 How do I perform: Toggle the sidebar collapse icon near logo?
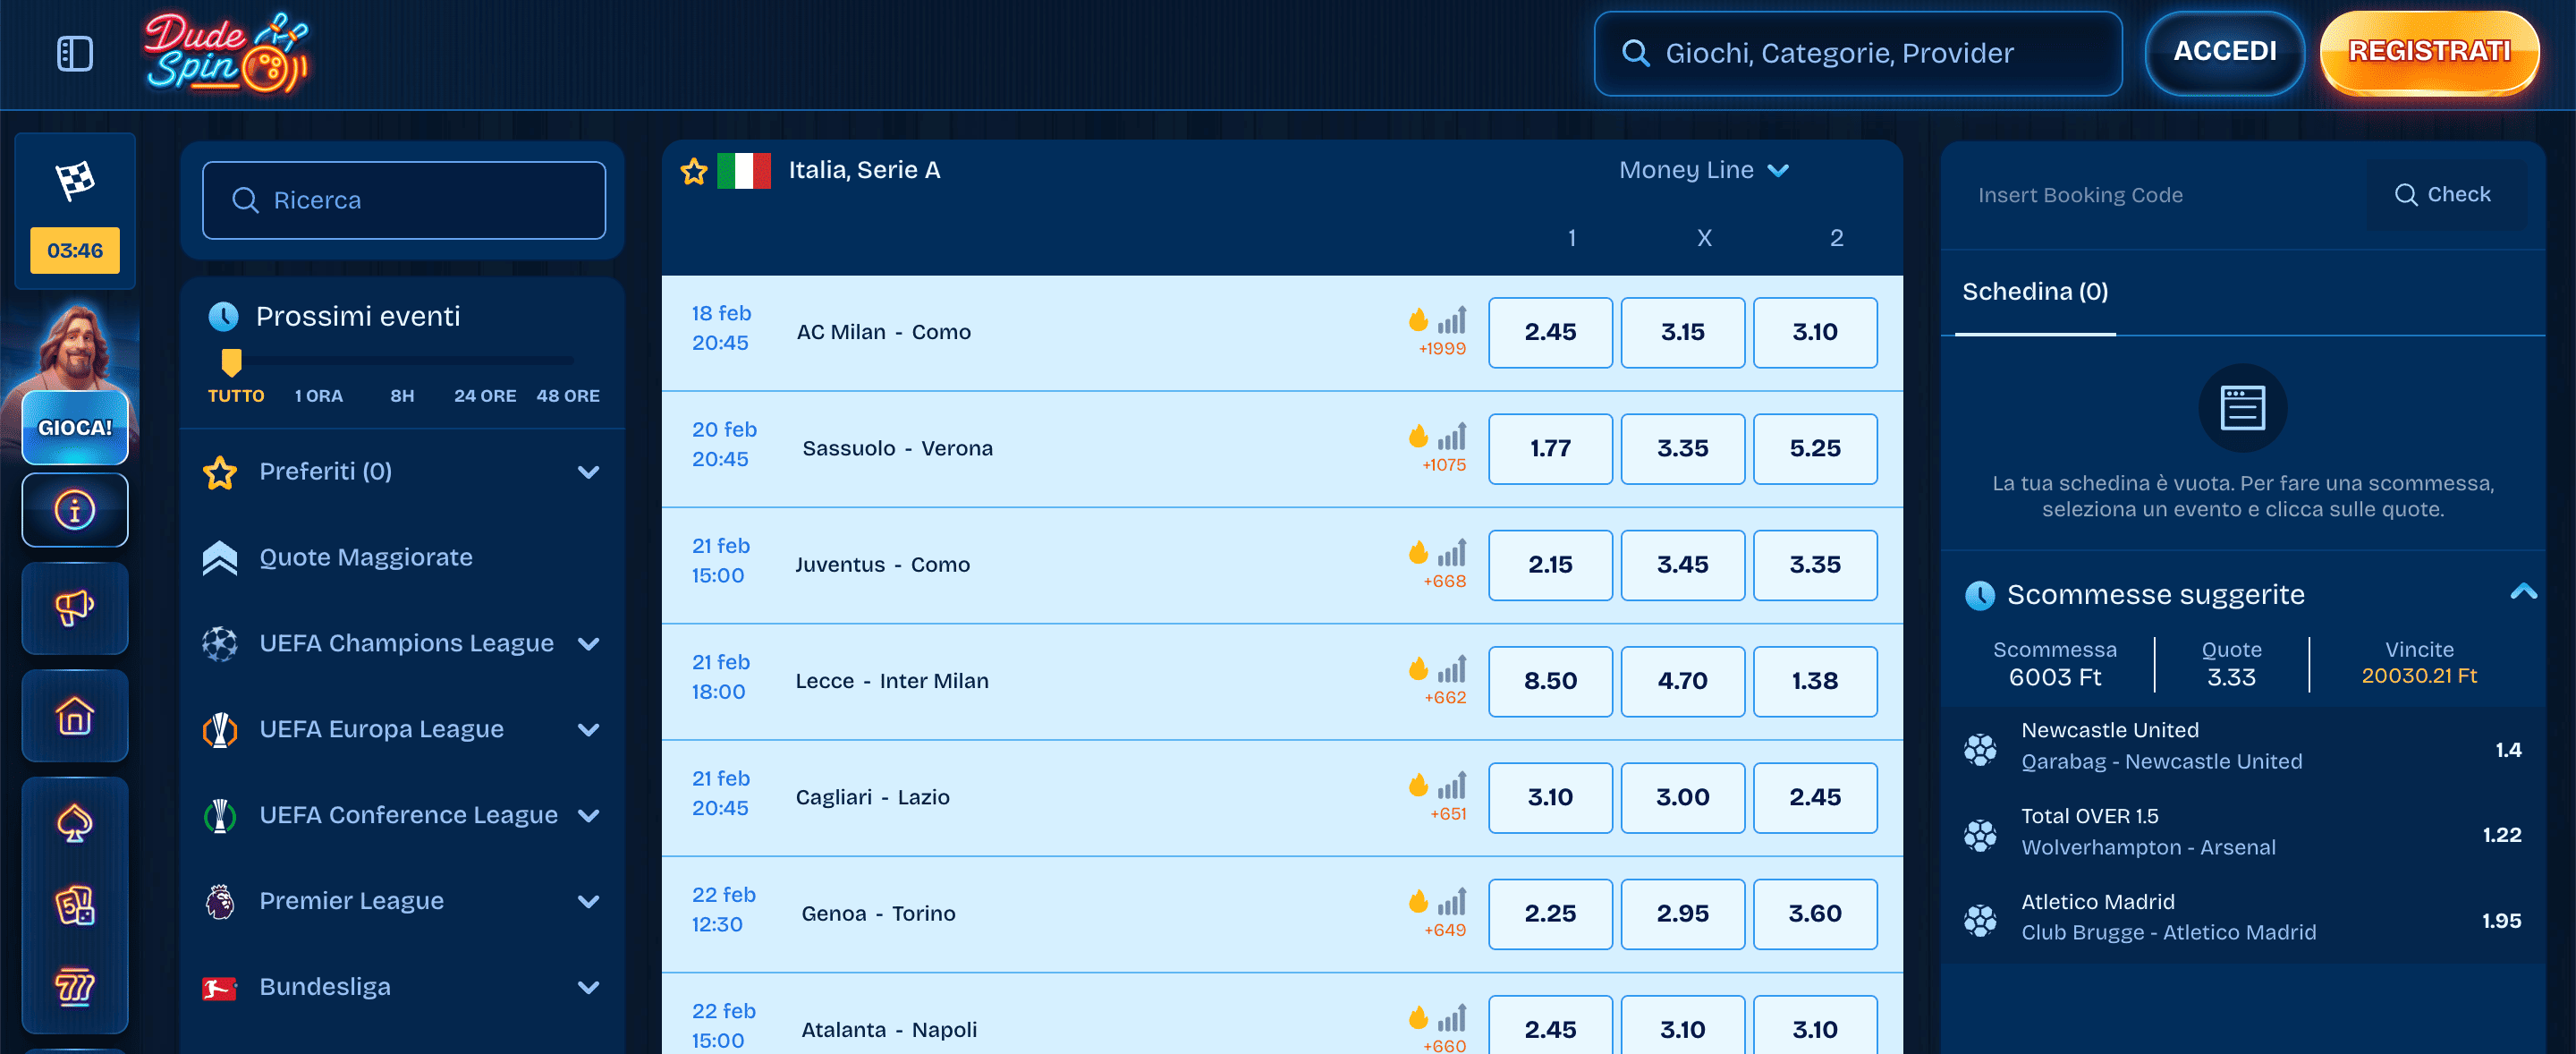point(76,53)
